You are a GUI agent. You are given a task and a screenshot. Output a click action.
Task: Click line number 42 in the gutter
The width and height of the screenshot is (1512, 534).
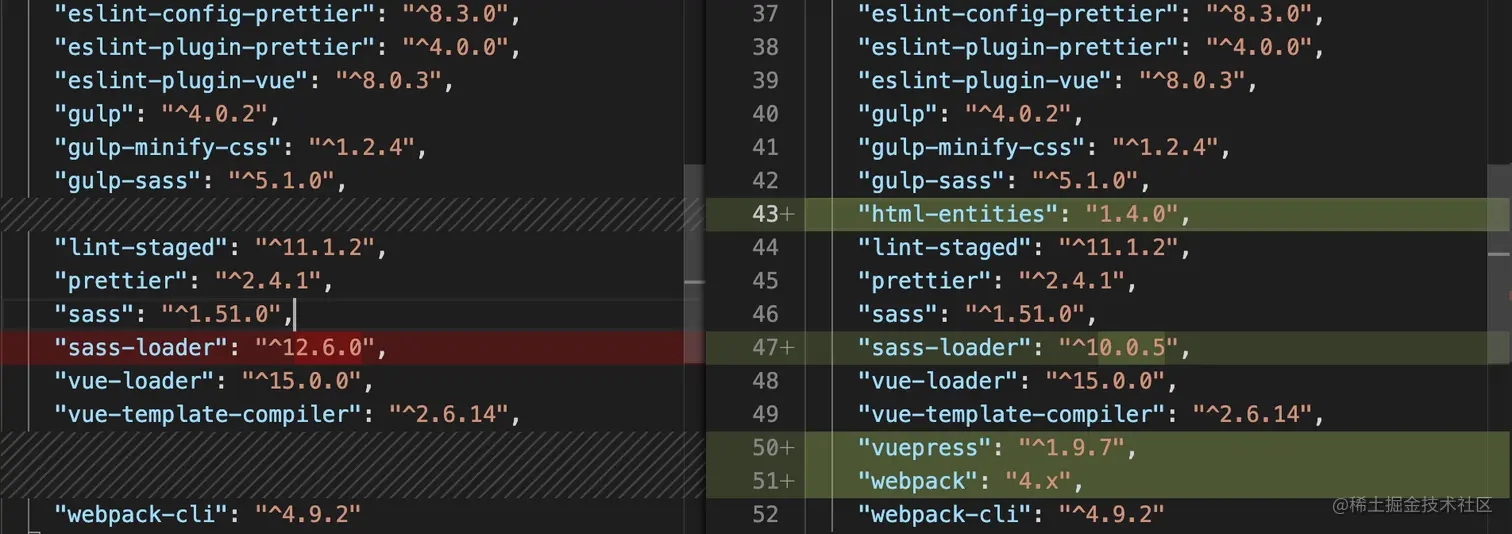765,181
